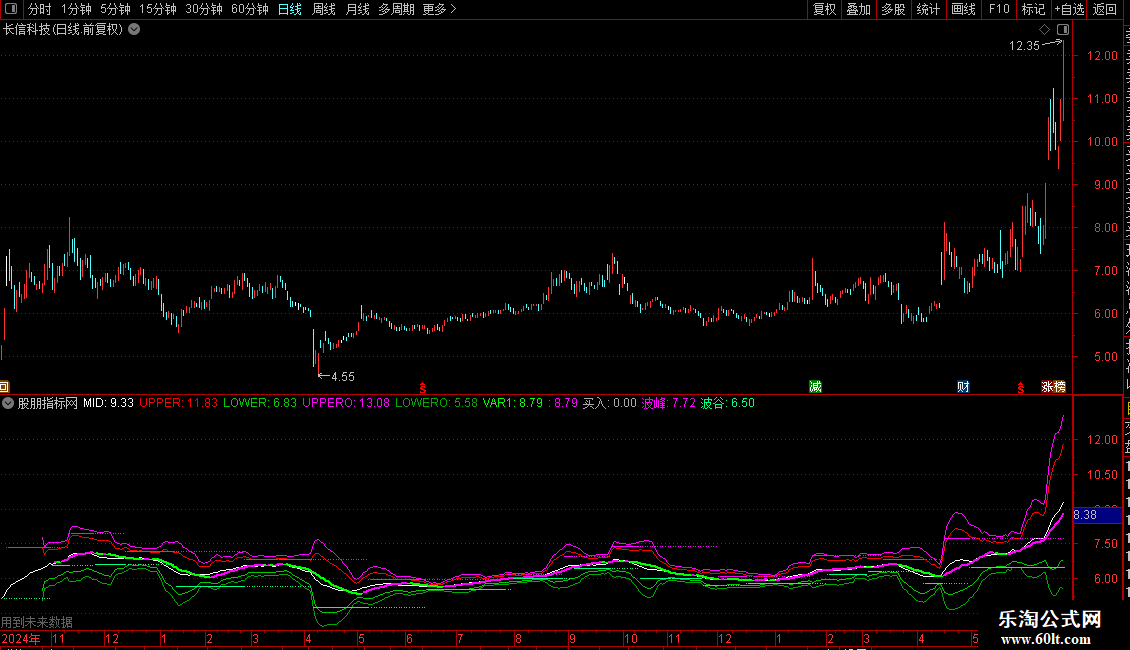The width and height of the screenshot is (1130, 650).
Task: Click the blue 8.38 price tag
Action: point(1098,515)
